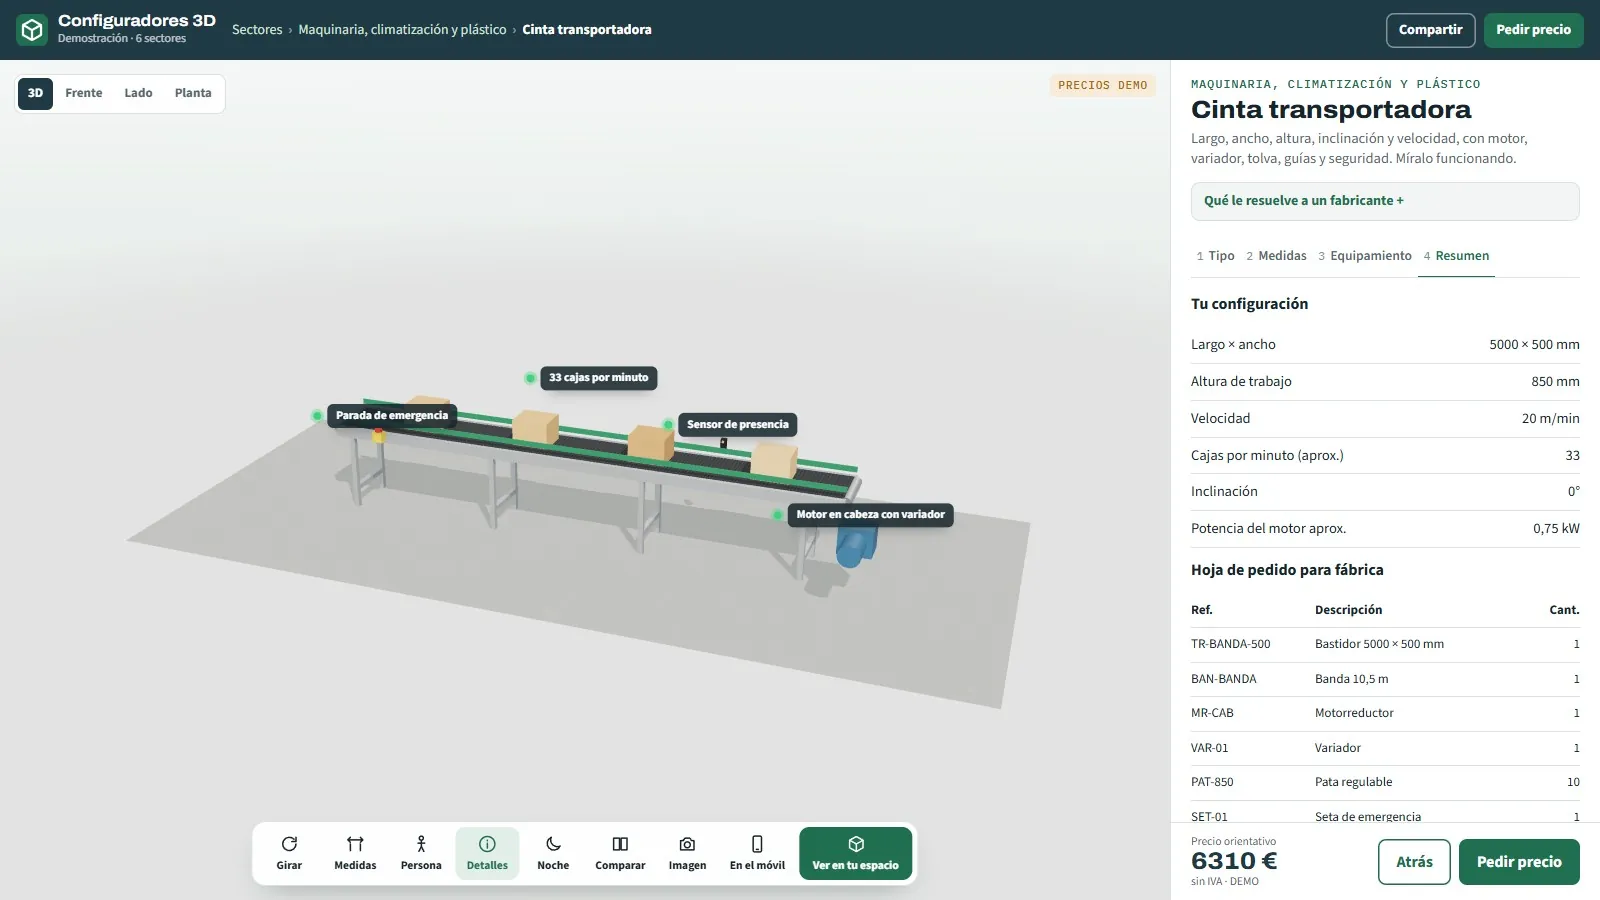This screenshot has height=900, width=1600.
Task: Open En el móvil phone option
Action: tap(757, 853)
